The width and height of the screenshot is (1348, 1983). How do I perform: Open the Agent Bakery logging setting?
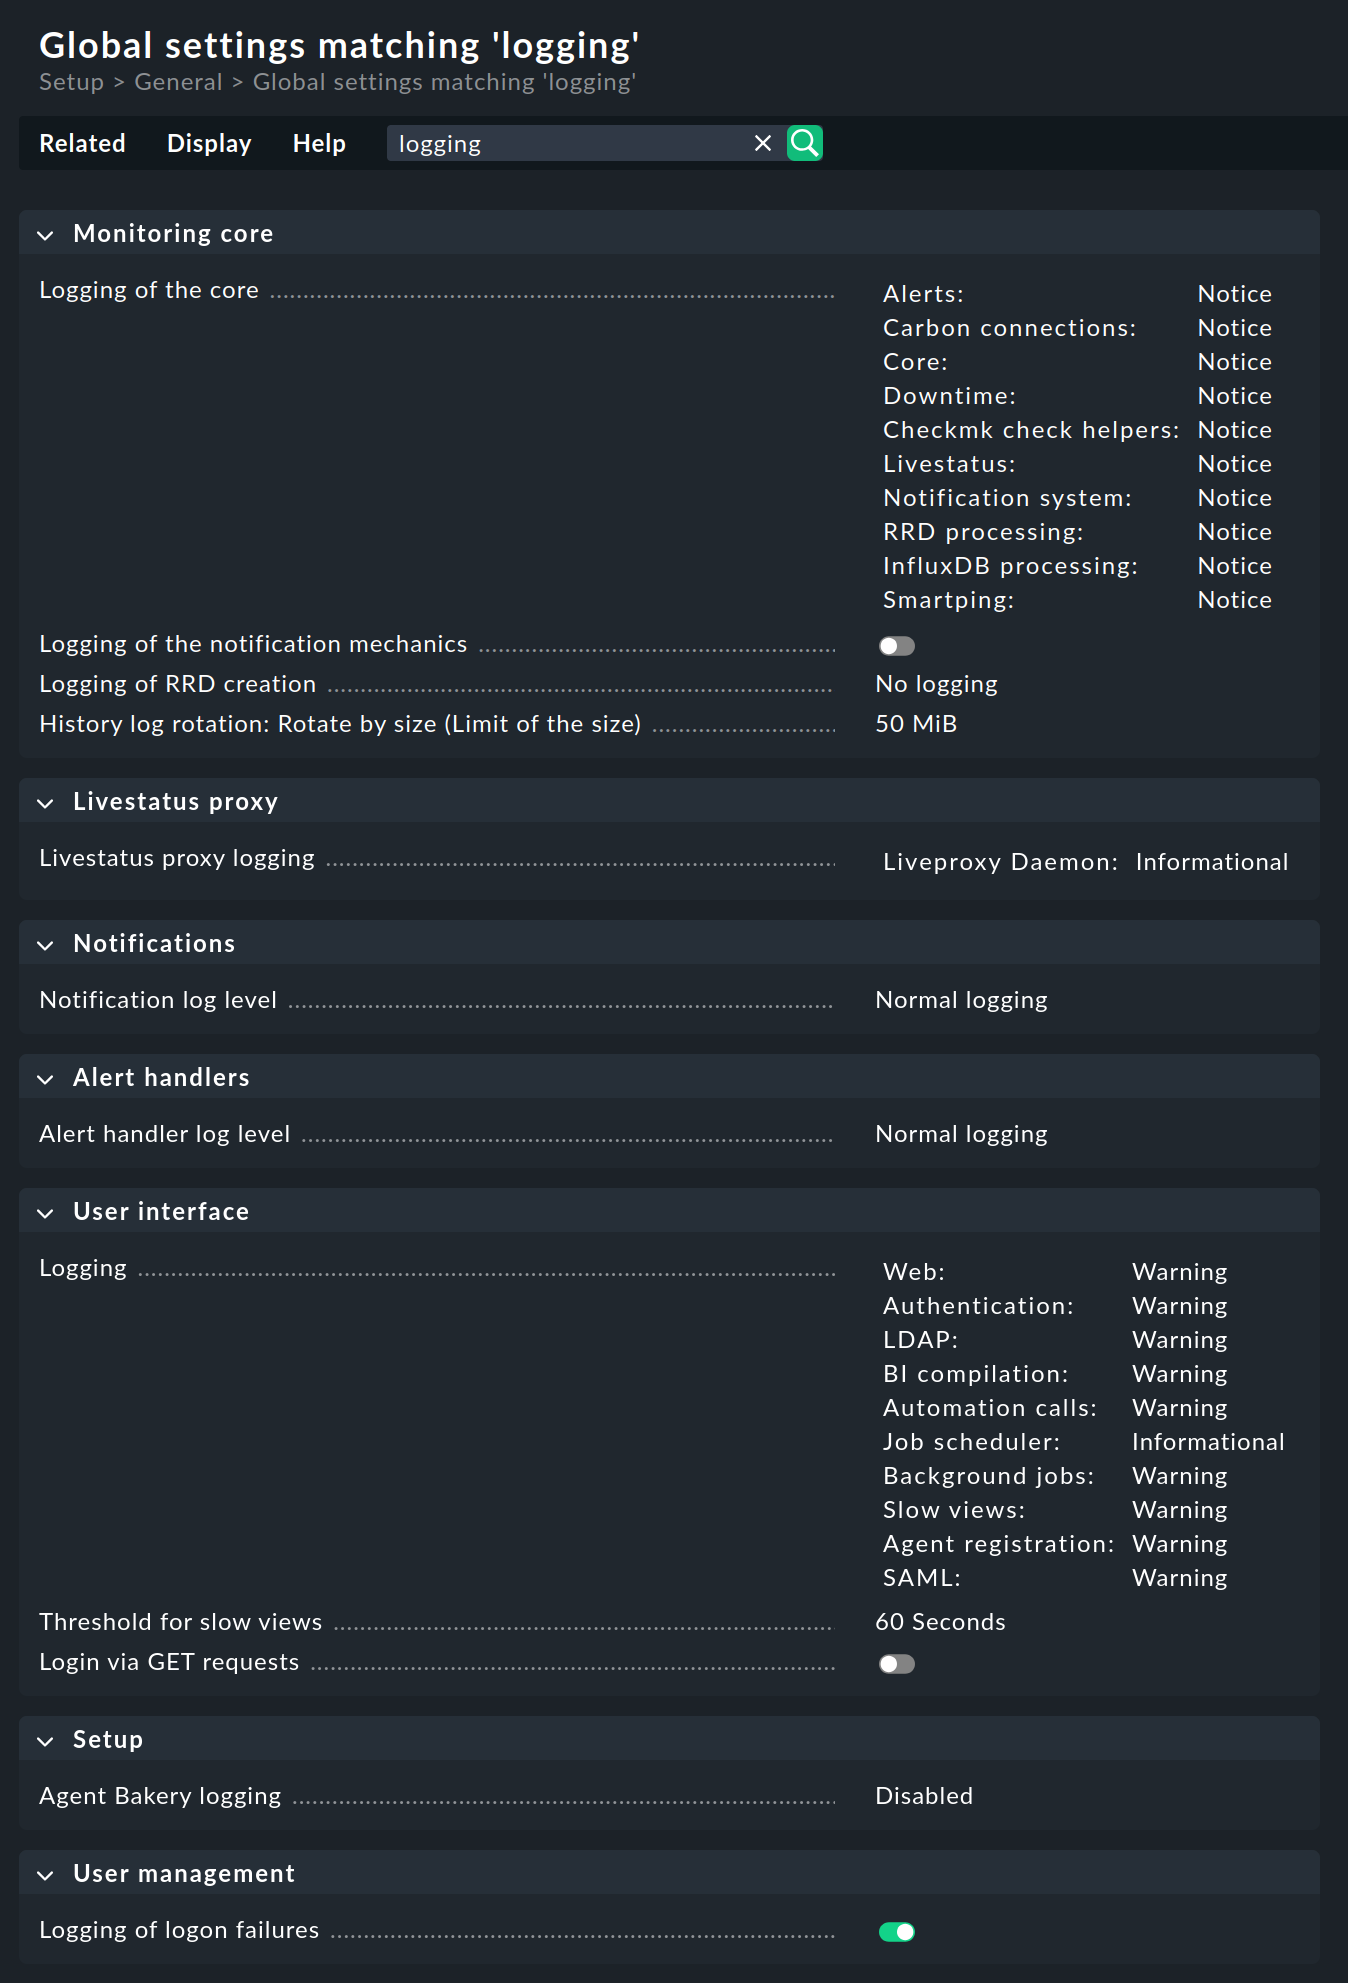click(159, 1796)
